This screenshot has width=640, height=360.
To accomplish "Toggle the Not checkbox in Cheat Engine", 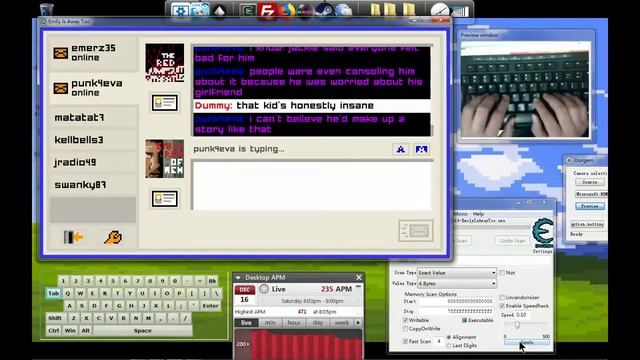I will (x=502, y=273).
